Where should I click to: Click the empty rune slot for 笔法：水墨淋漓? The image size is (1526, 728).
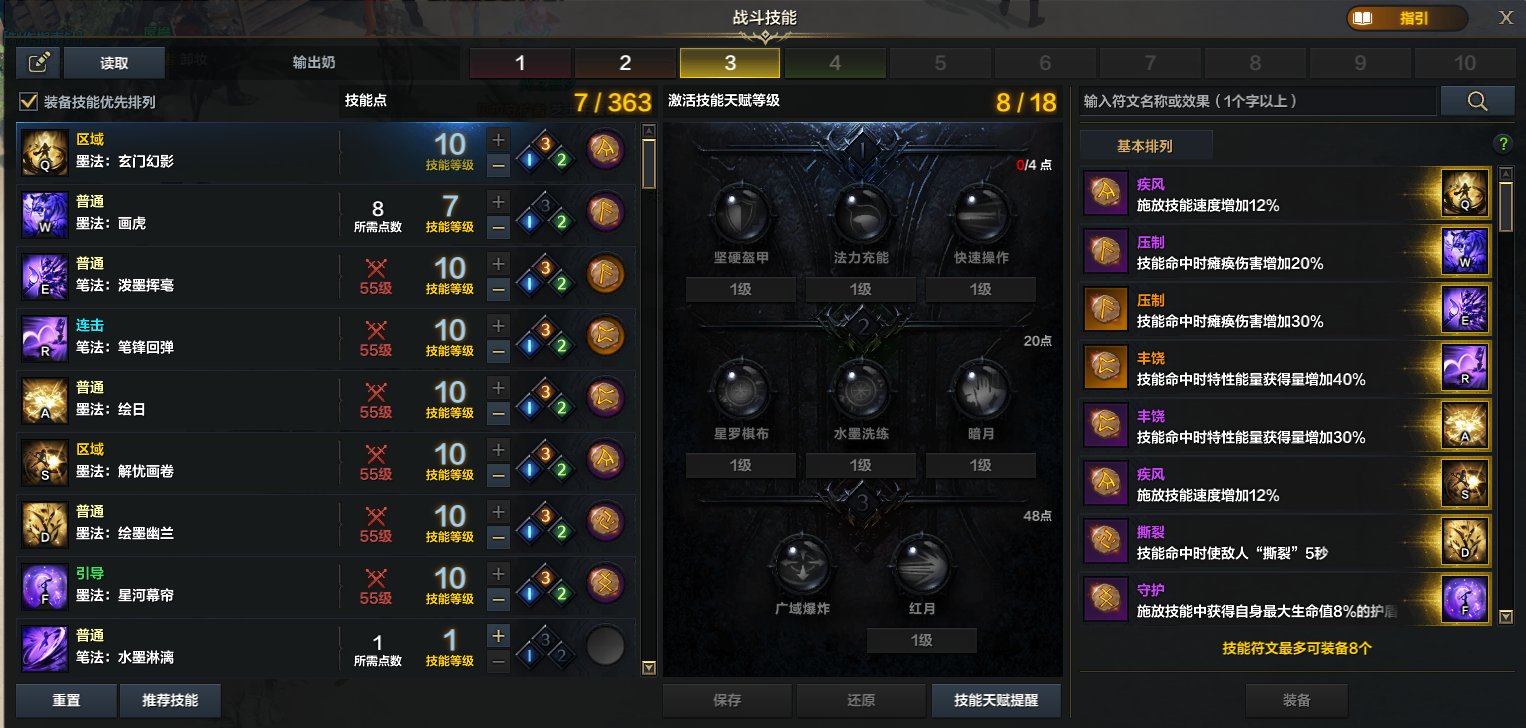(605, 646)
